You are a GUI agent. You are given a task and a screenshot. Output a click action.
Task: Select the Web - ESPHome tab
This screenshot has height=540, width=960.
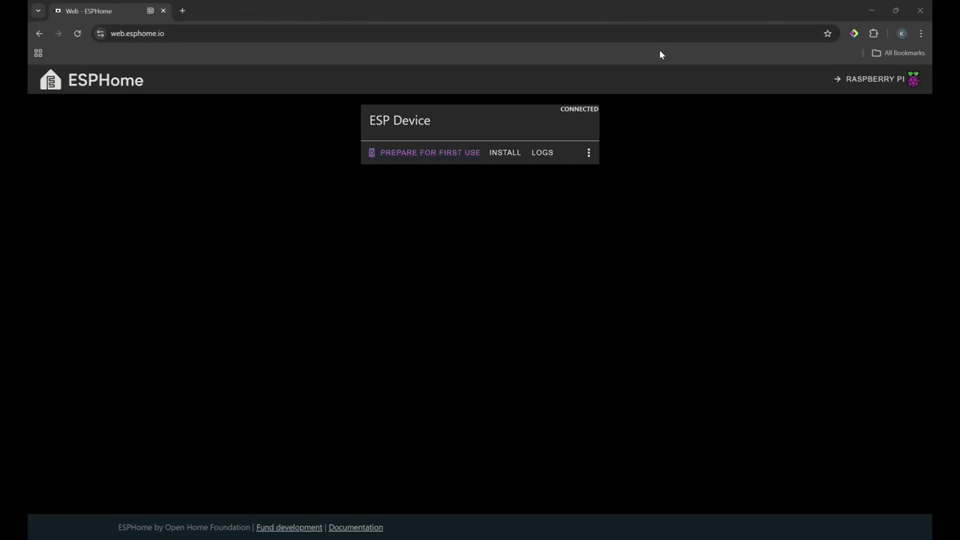click(x=98, y=11)
